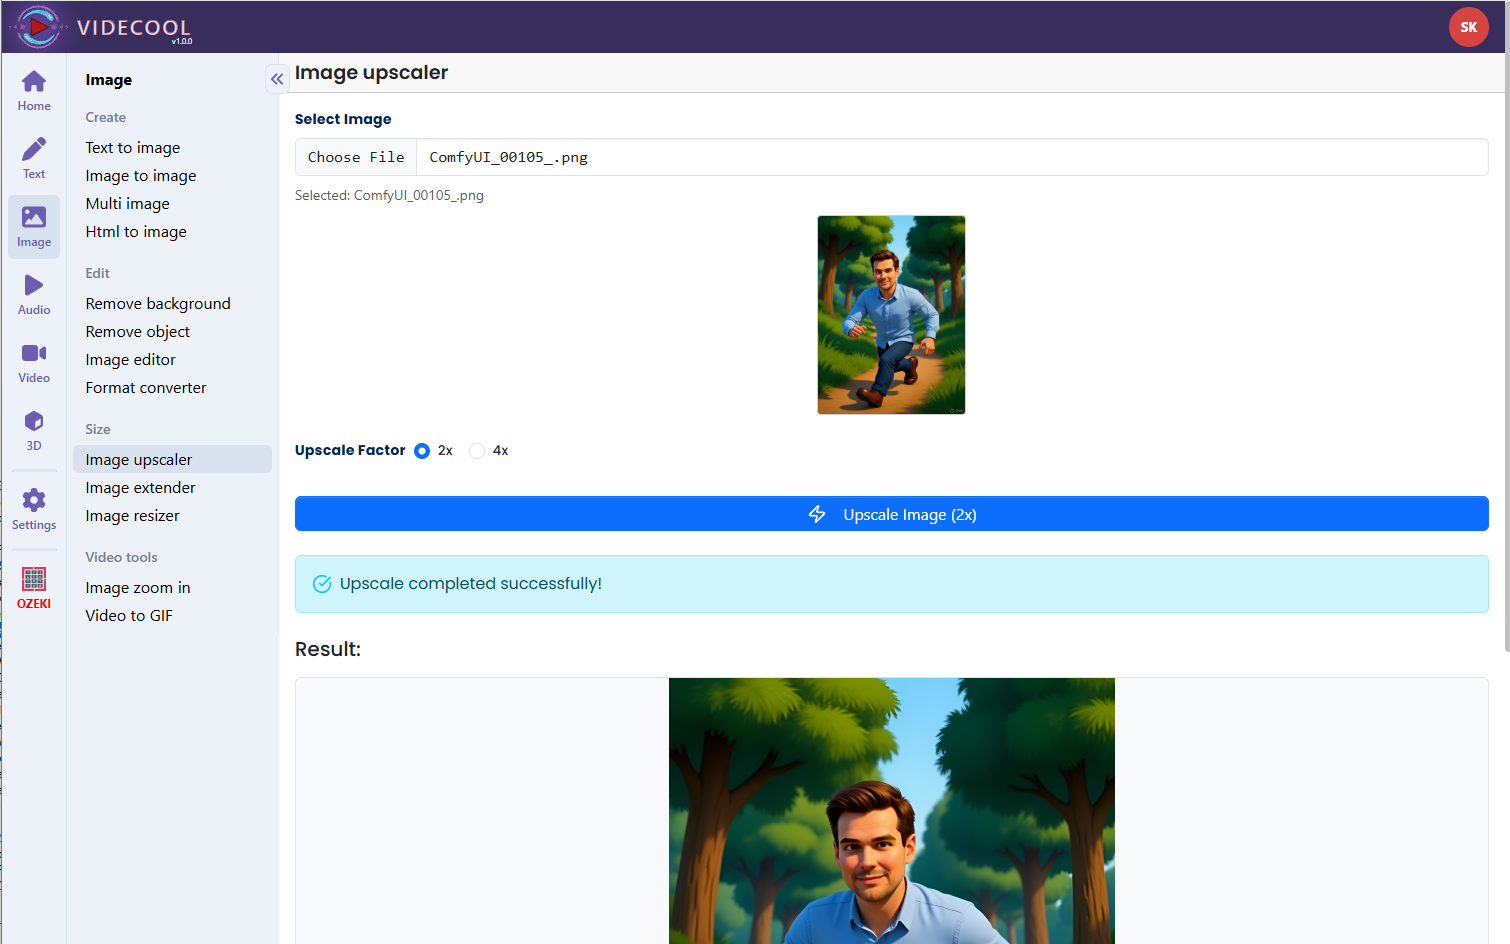Collapse the Image side panel
1510x944 pixels.
tap(277, 79)
